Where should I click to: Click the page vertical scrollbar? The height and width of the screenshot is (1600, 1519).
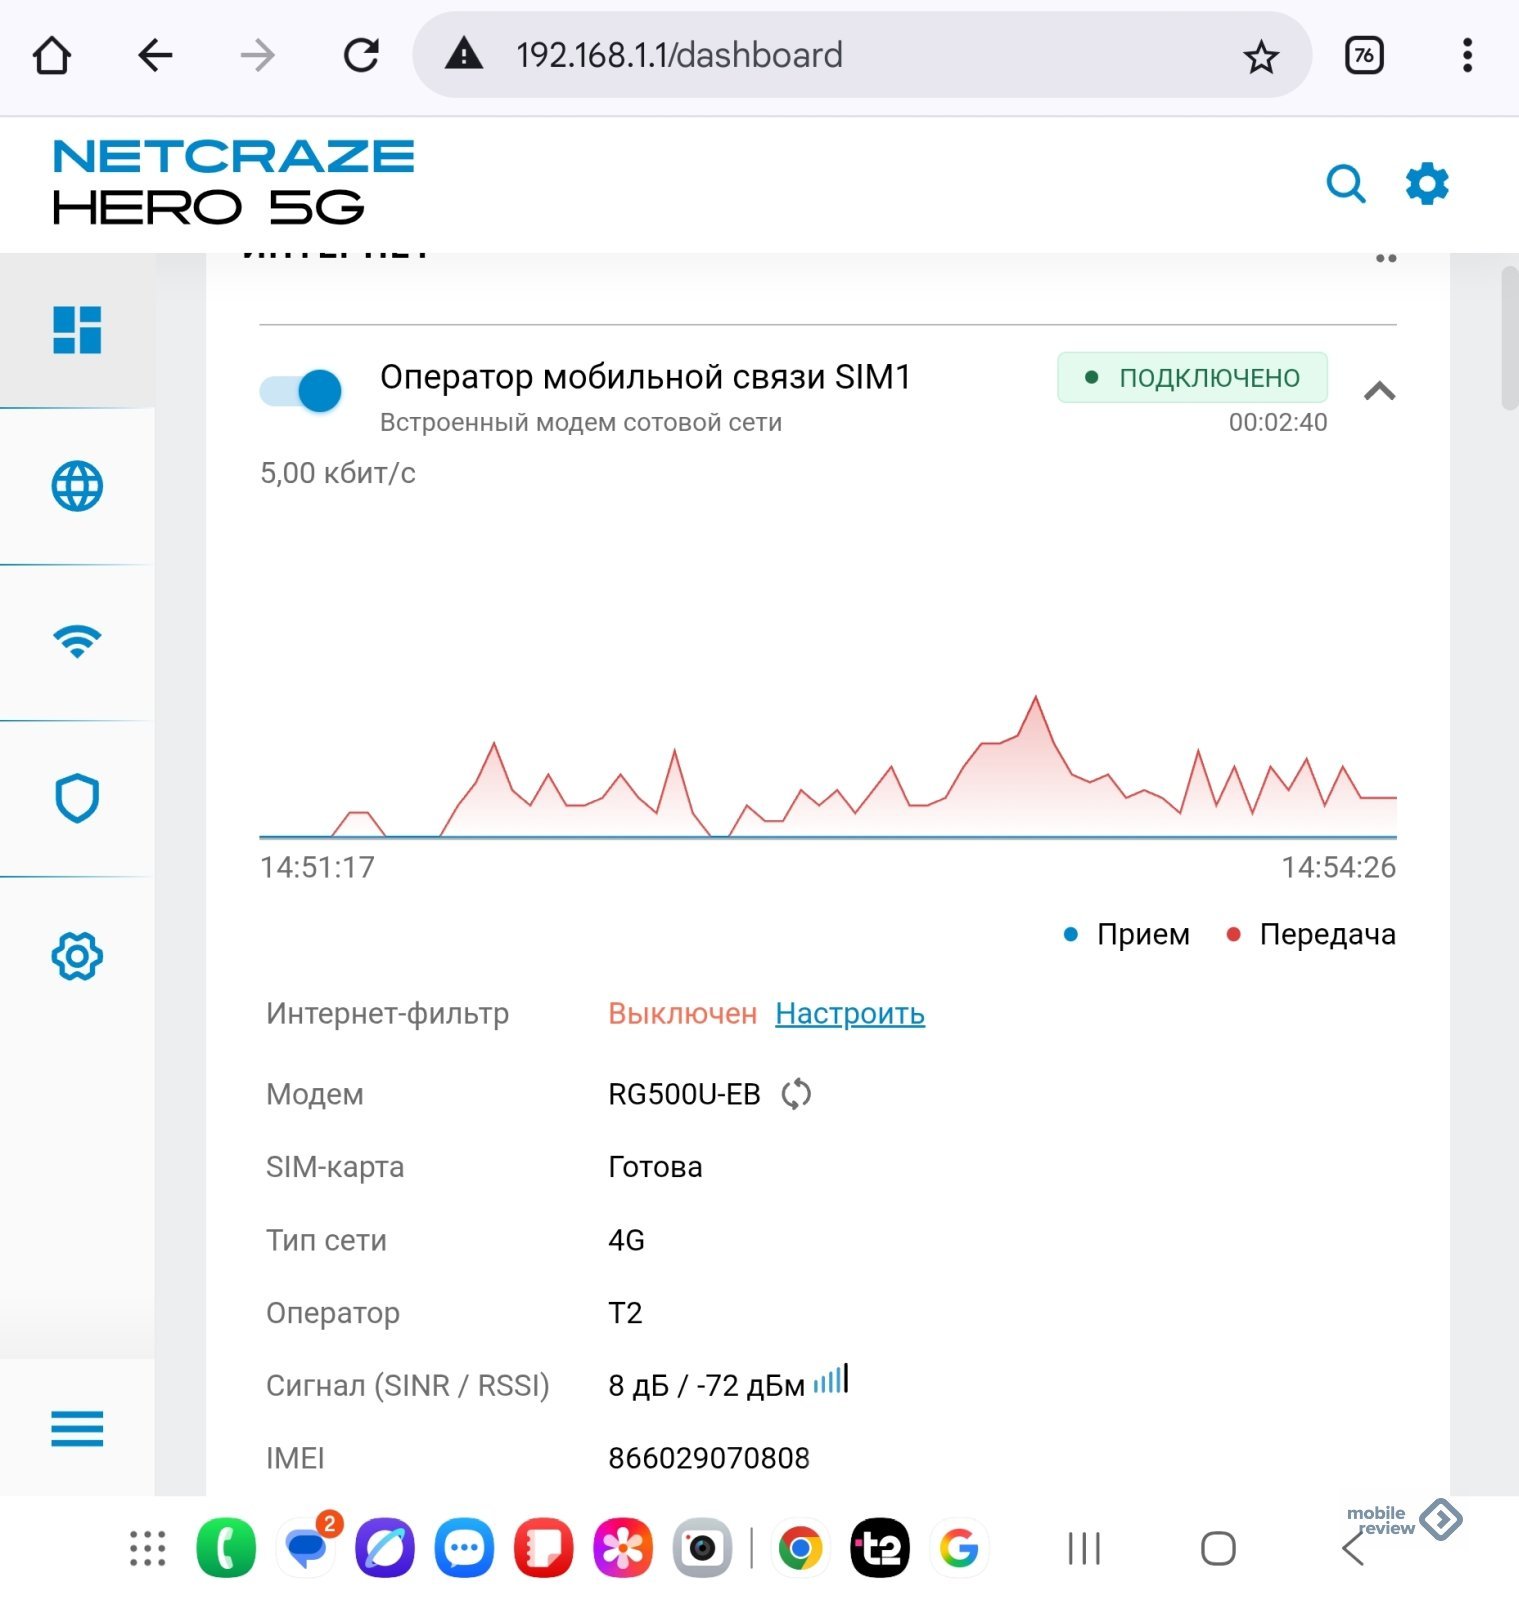pyautogui.click(x=1508, y=340)
